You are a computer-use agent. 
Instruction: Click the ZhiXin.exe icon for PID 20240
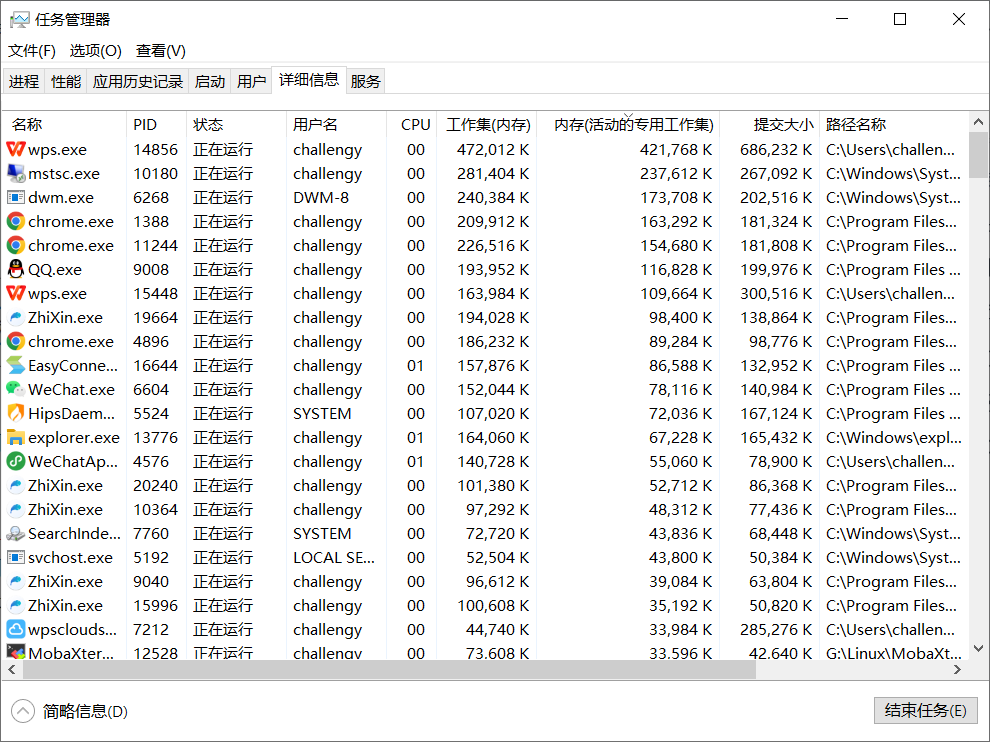(x=16, y=486)
